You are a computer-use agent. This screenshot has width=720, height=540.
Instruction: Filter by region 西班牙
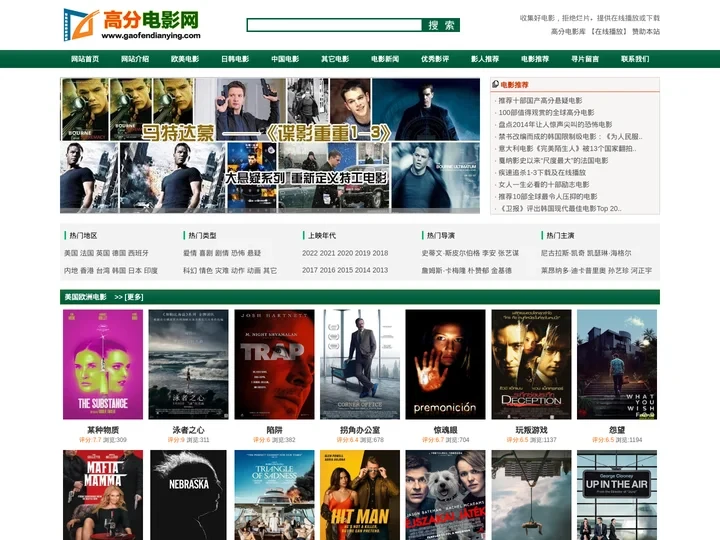(x=138, y=253)
